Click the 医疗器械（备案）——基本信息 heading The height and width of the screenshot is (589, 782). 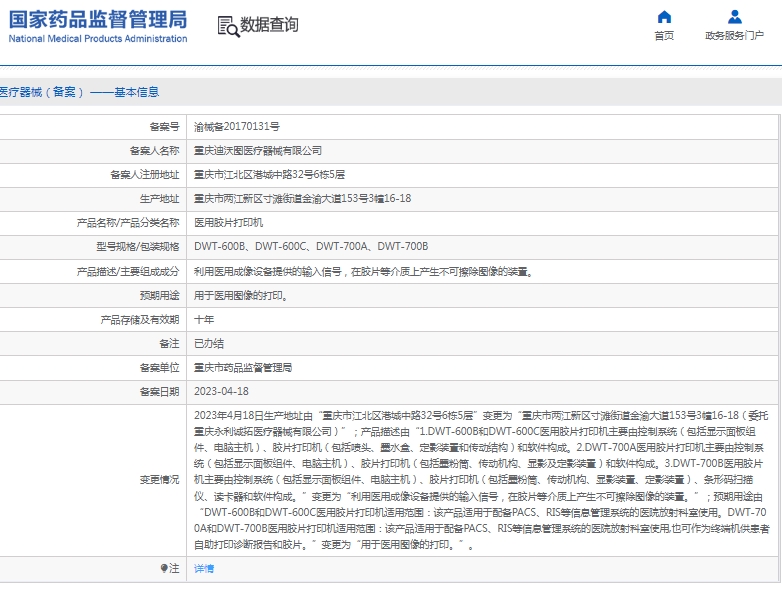(79, 92)
